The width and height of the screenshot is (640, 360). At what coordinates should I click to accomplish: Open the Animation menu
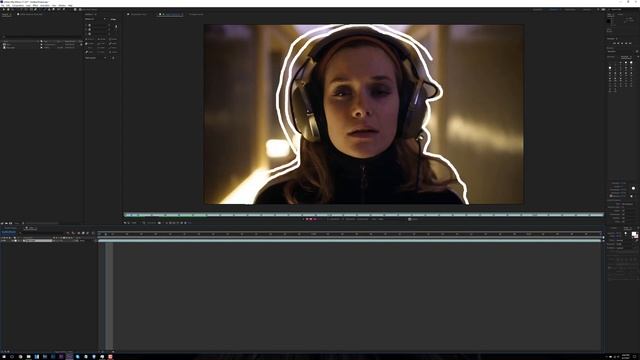click(45, 5)
